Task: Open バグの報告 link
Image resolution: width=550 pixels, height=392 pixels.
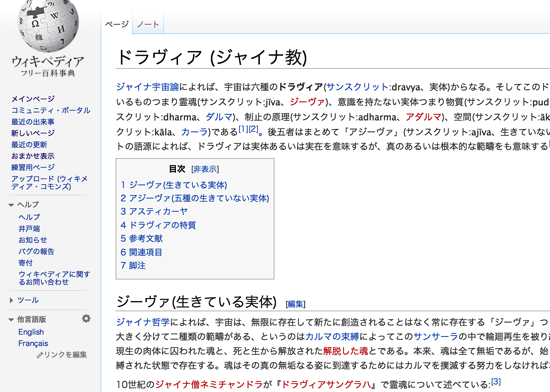Action: pyautogui.click(x=36, y=251)
